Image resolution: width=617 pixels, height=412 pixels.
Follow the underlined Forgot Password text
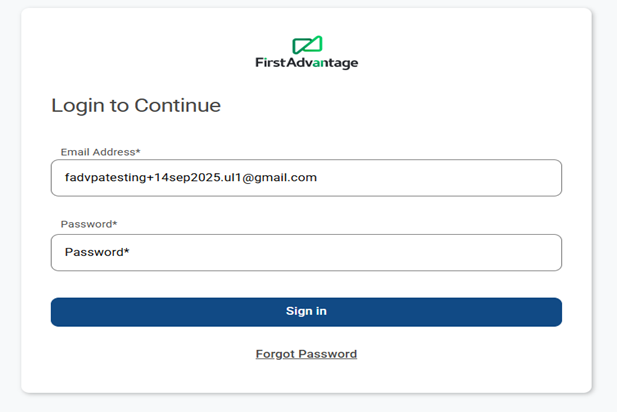306,354
